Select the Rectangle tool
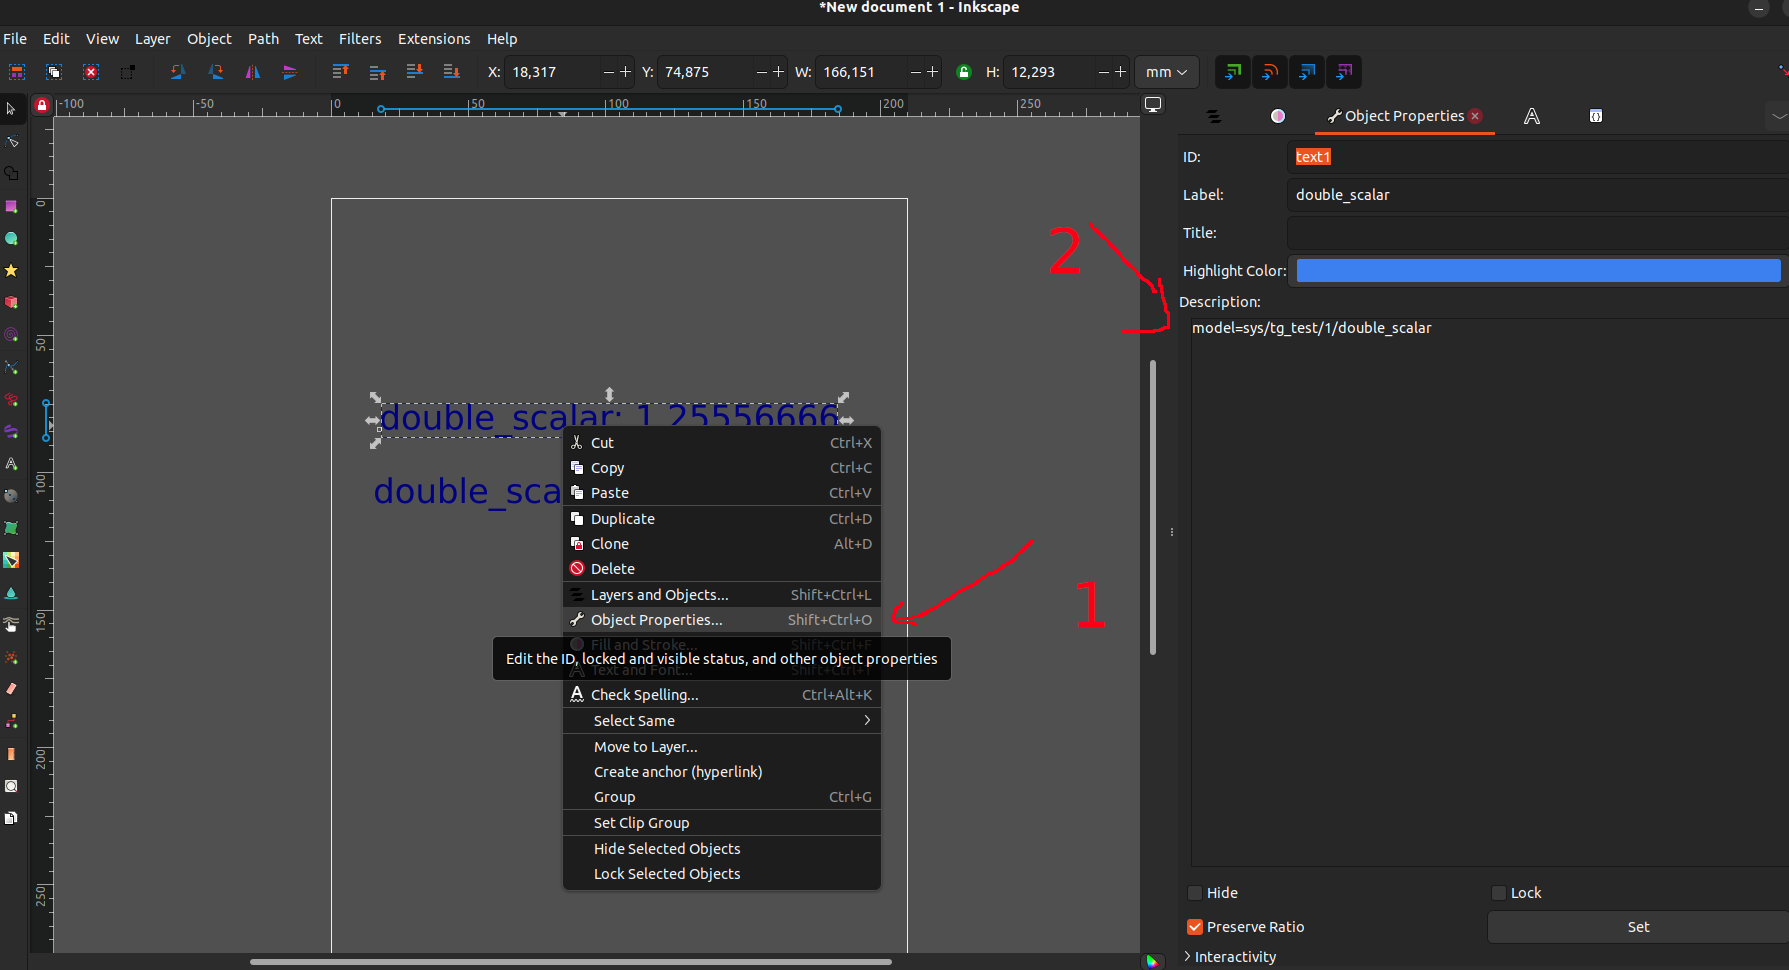Viewport: 1789px width, 970px height. (x=11, y=206)
